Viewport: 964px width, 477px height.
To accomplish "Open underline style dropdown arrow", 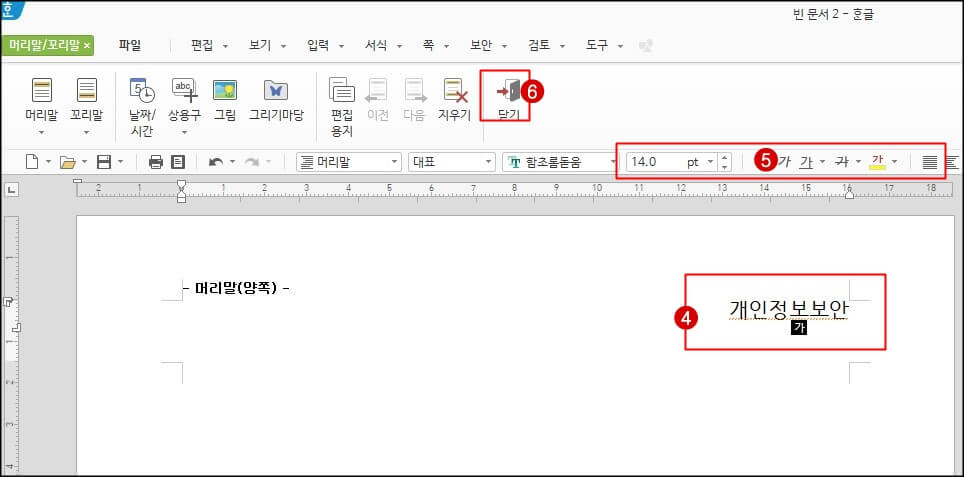I will point(822,162).
